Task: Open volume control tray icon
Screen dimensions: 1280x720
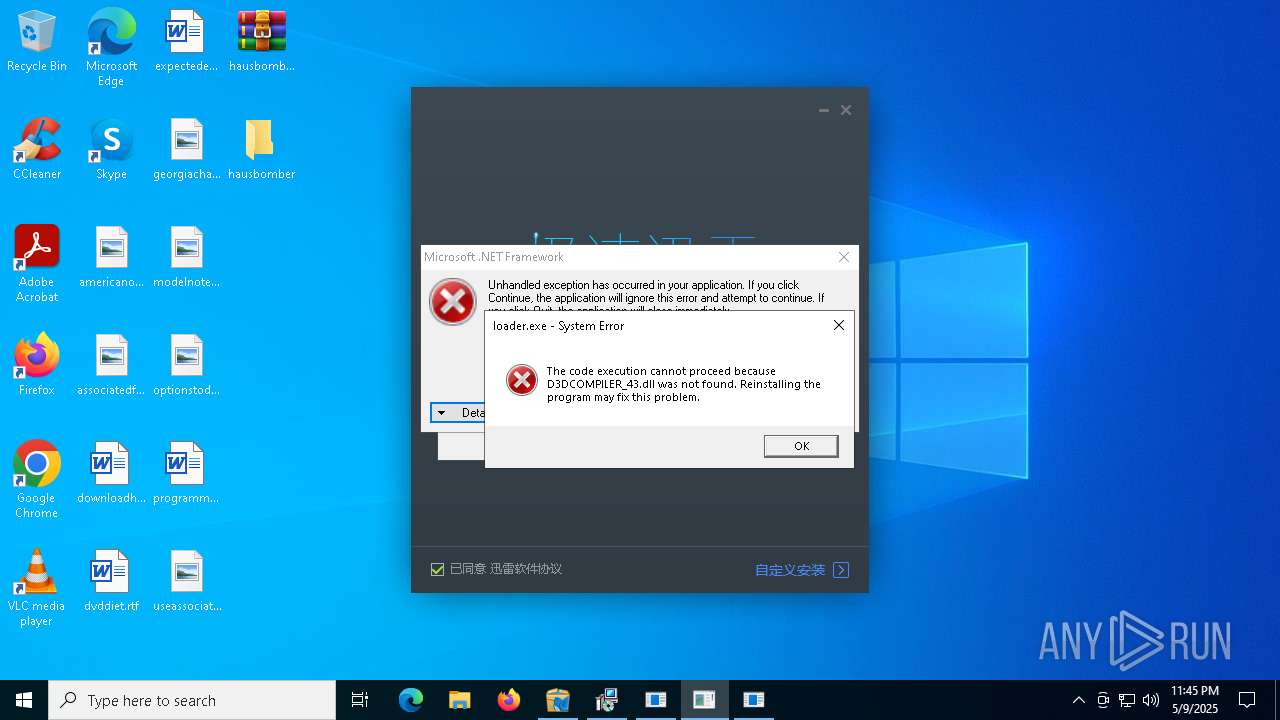Action: pos(1151,700)
